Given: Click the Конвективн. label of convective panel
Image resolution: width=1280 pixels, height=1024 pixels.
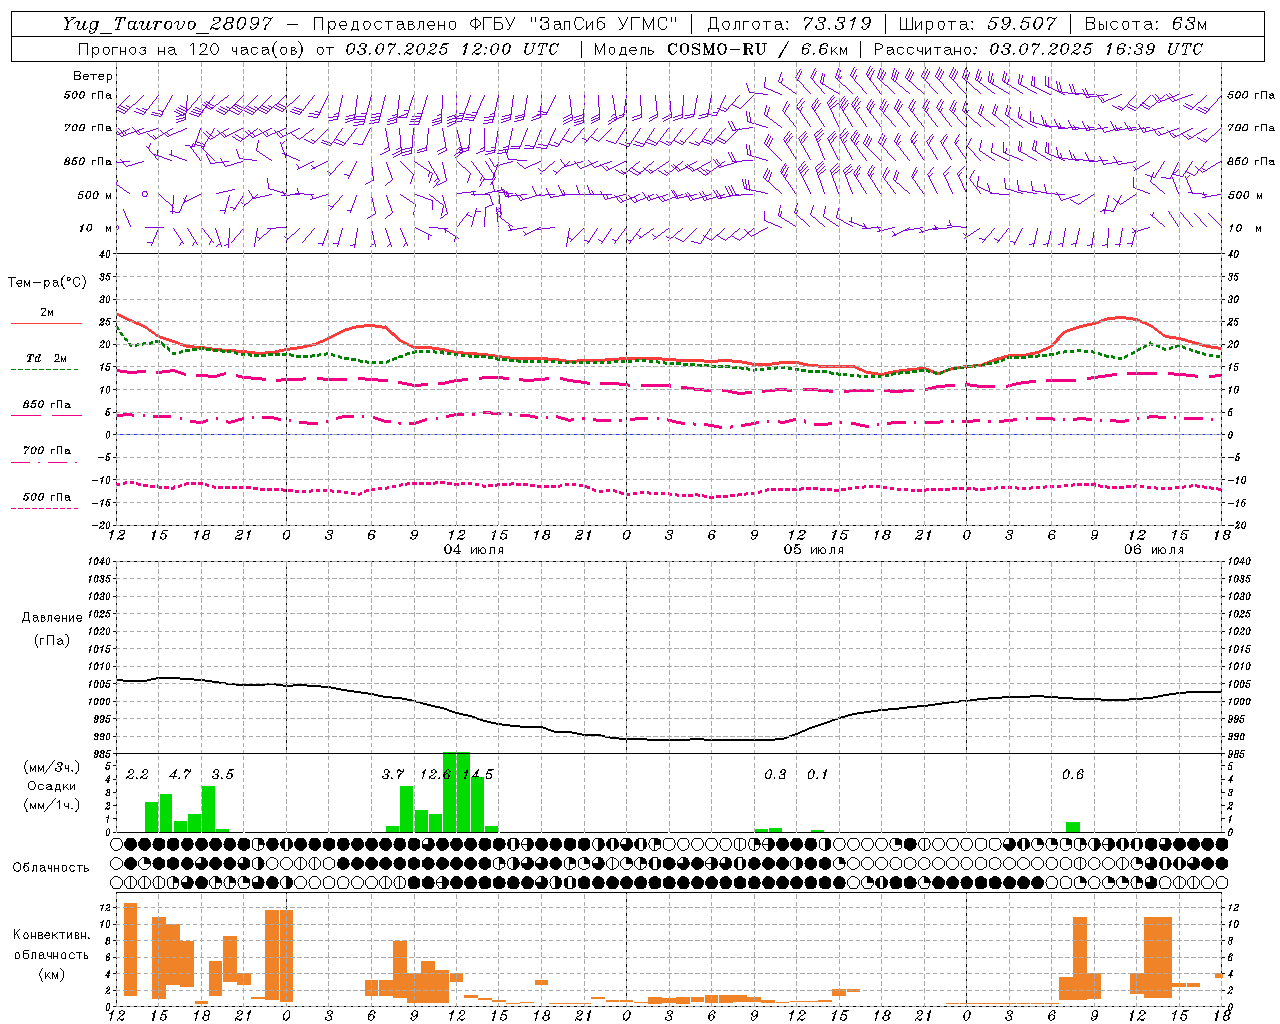Looking at the screenshot, I should pyautogui.click(x=52, y=935).
